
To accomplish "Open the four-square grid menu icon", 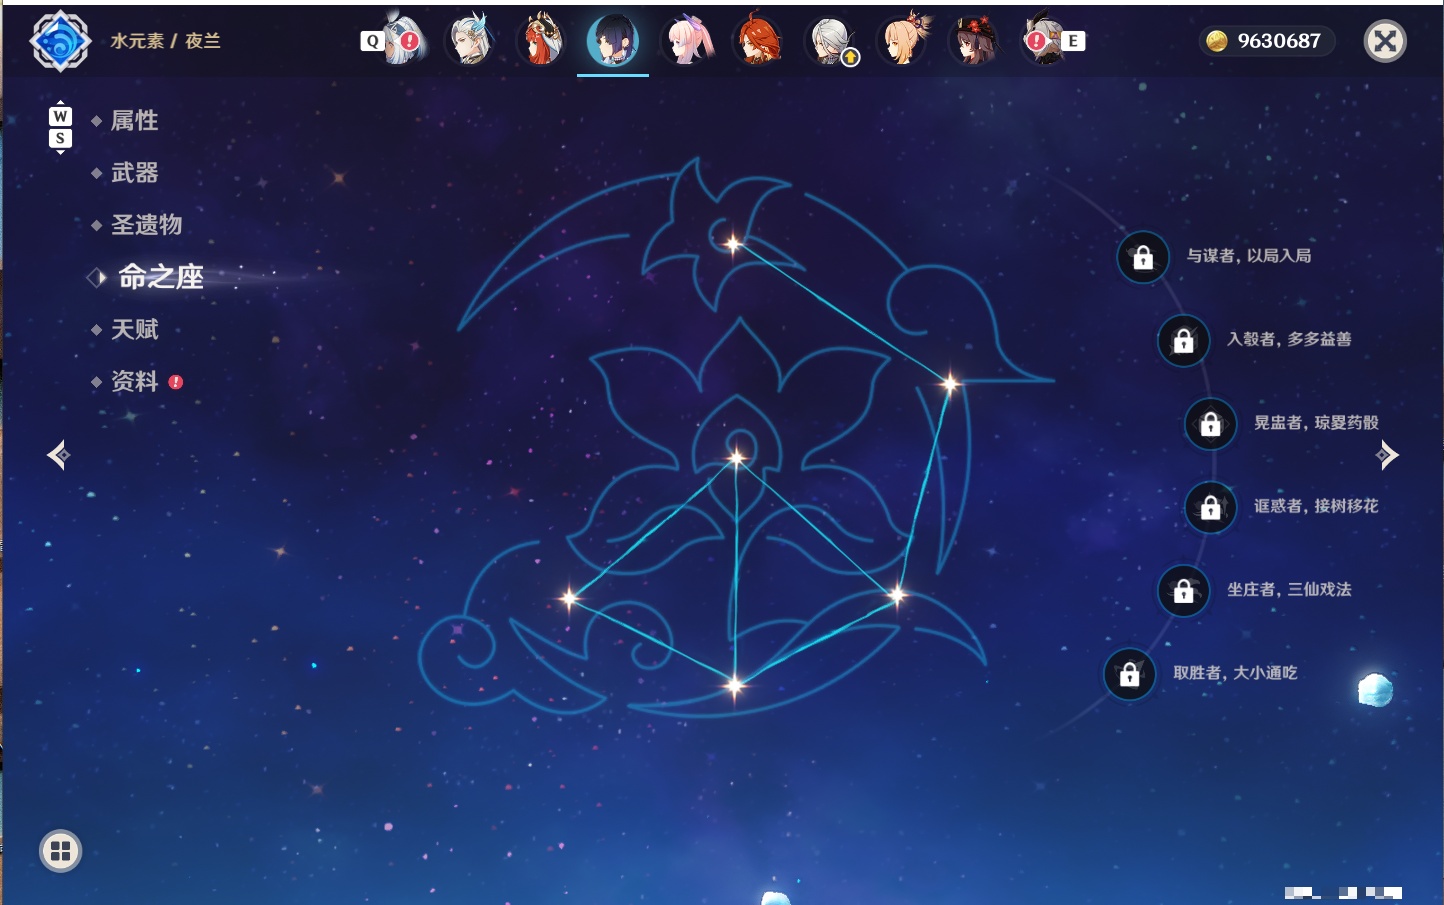I will pyautogui.click(x=60, y=851).
